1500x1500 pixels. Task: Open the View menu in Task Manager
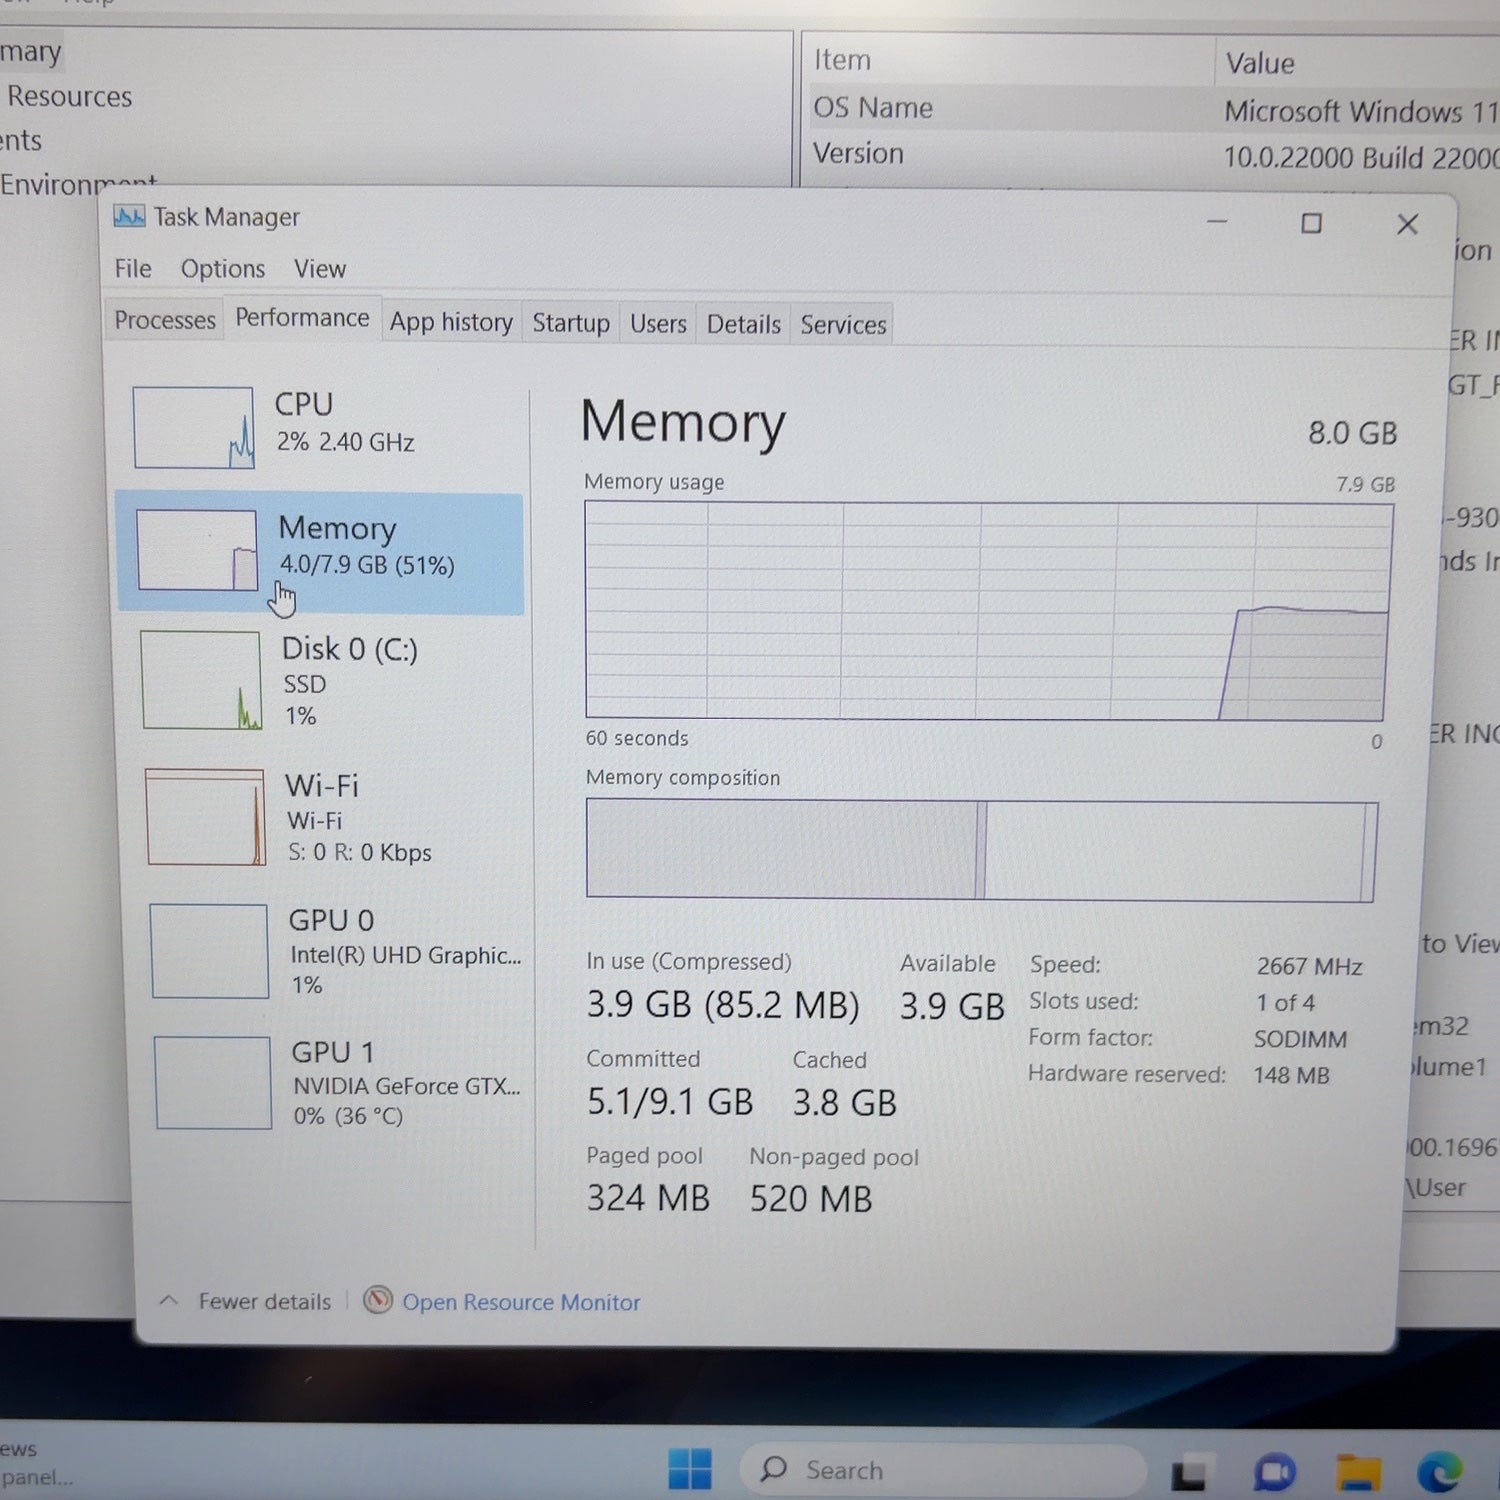[320, 268]
